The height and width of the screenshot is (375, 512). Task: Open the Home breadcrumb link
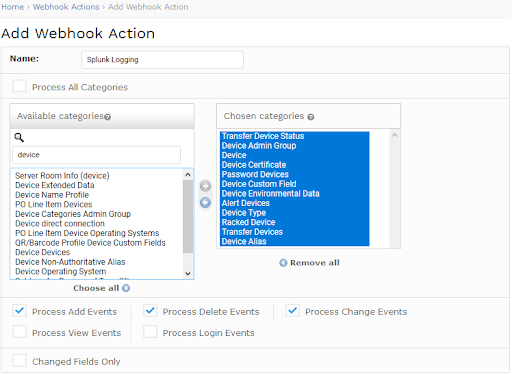click(13, 7)
